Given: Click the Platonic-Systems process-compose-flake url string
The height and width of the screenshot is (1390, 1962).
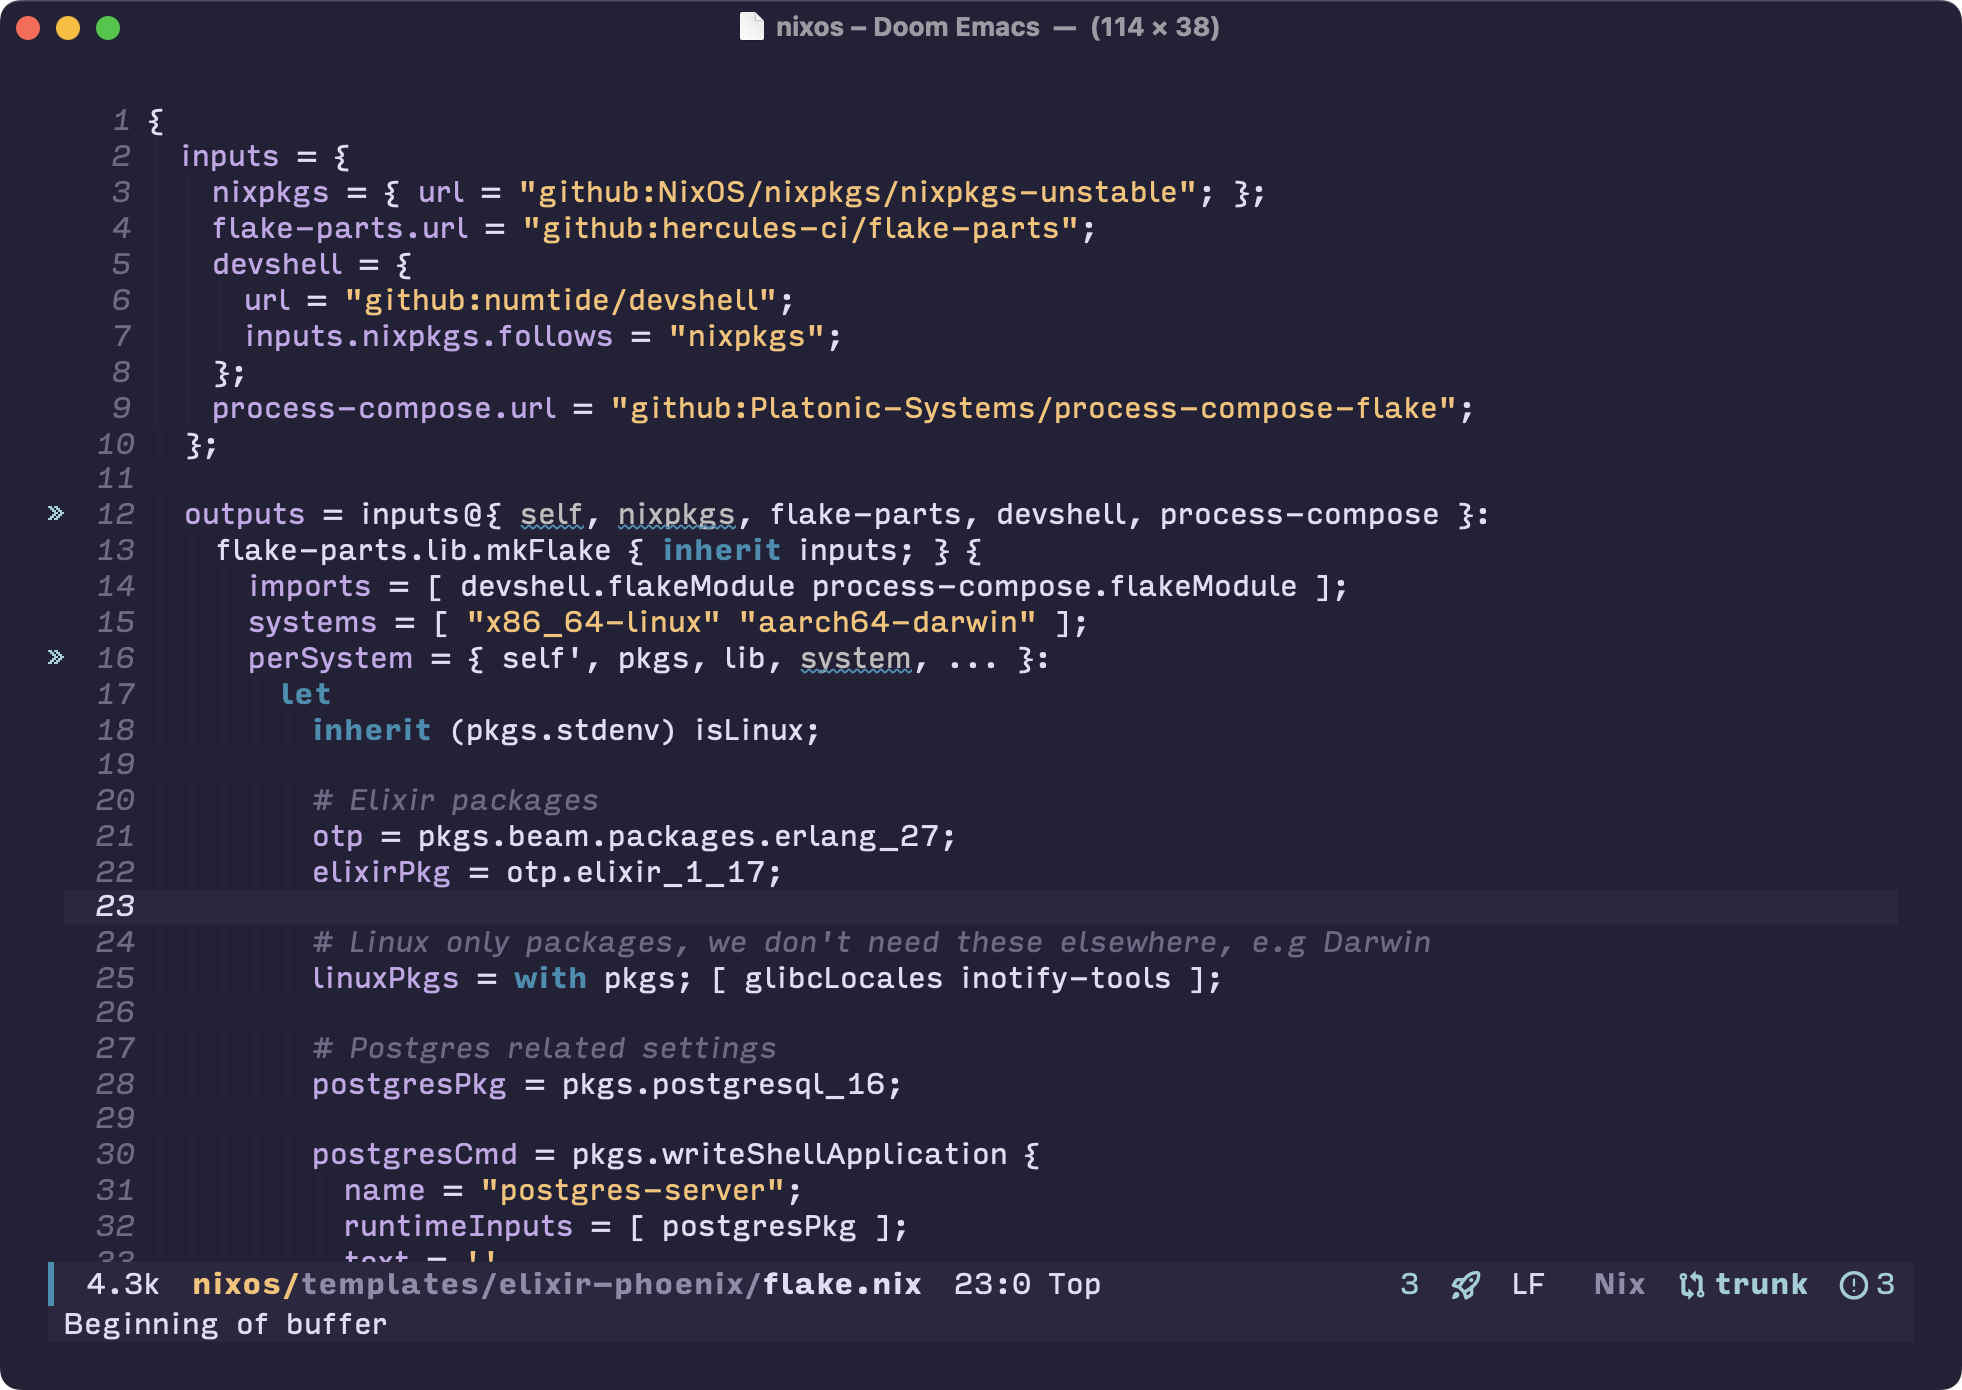Looking at the screenshot, I should (1033, 409).
